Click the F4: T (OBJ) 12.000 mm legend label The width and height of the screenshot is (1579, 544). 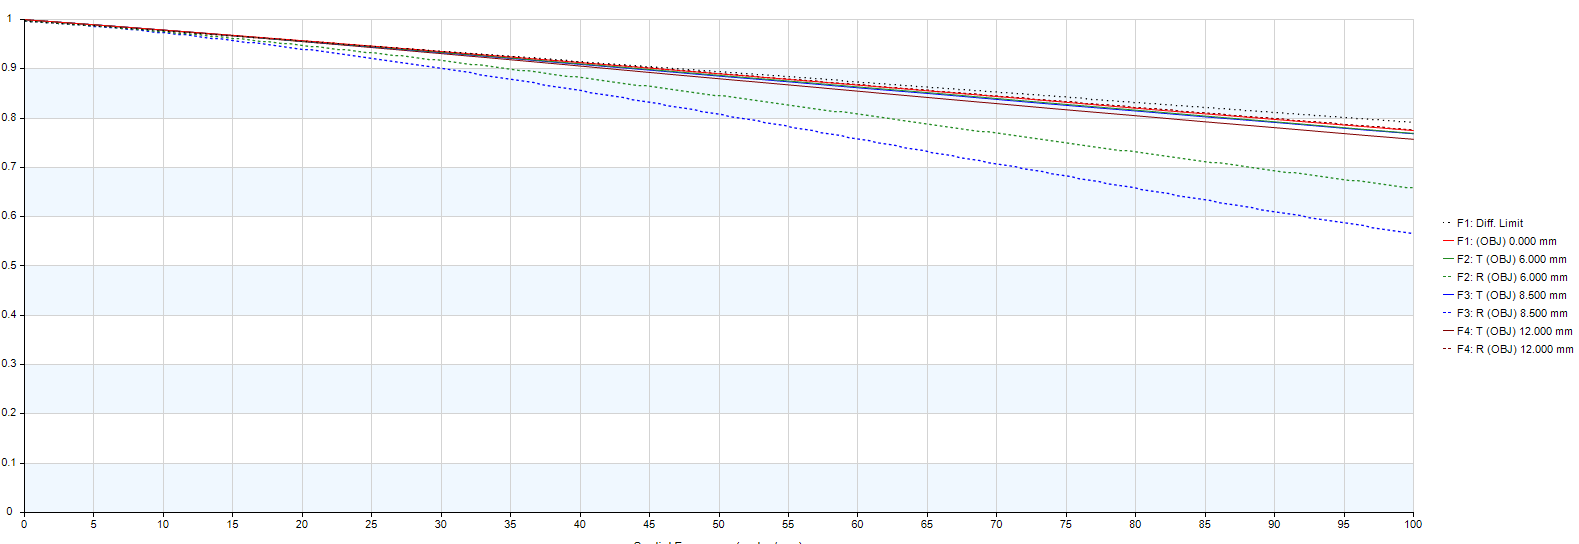[1514, 331]
